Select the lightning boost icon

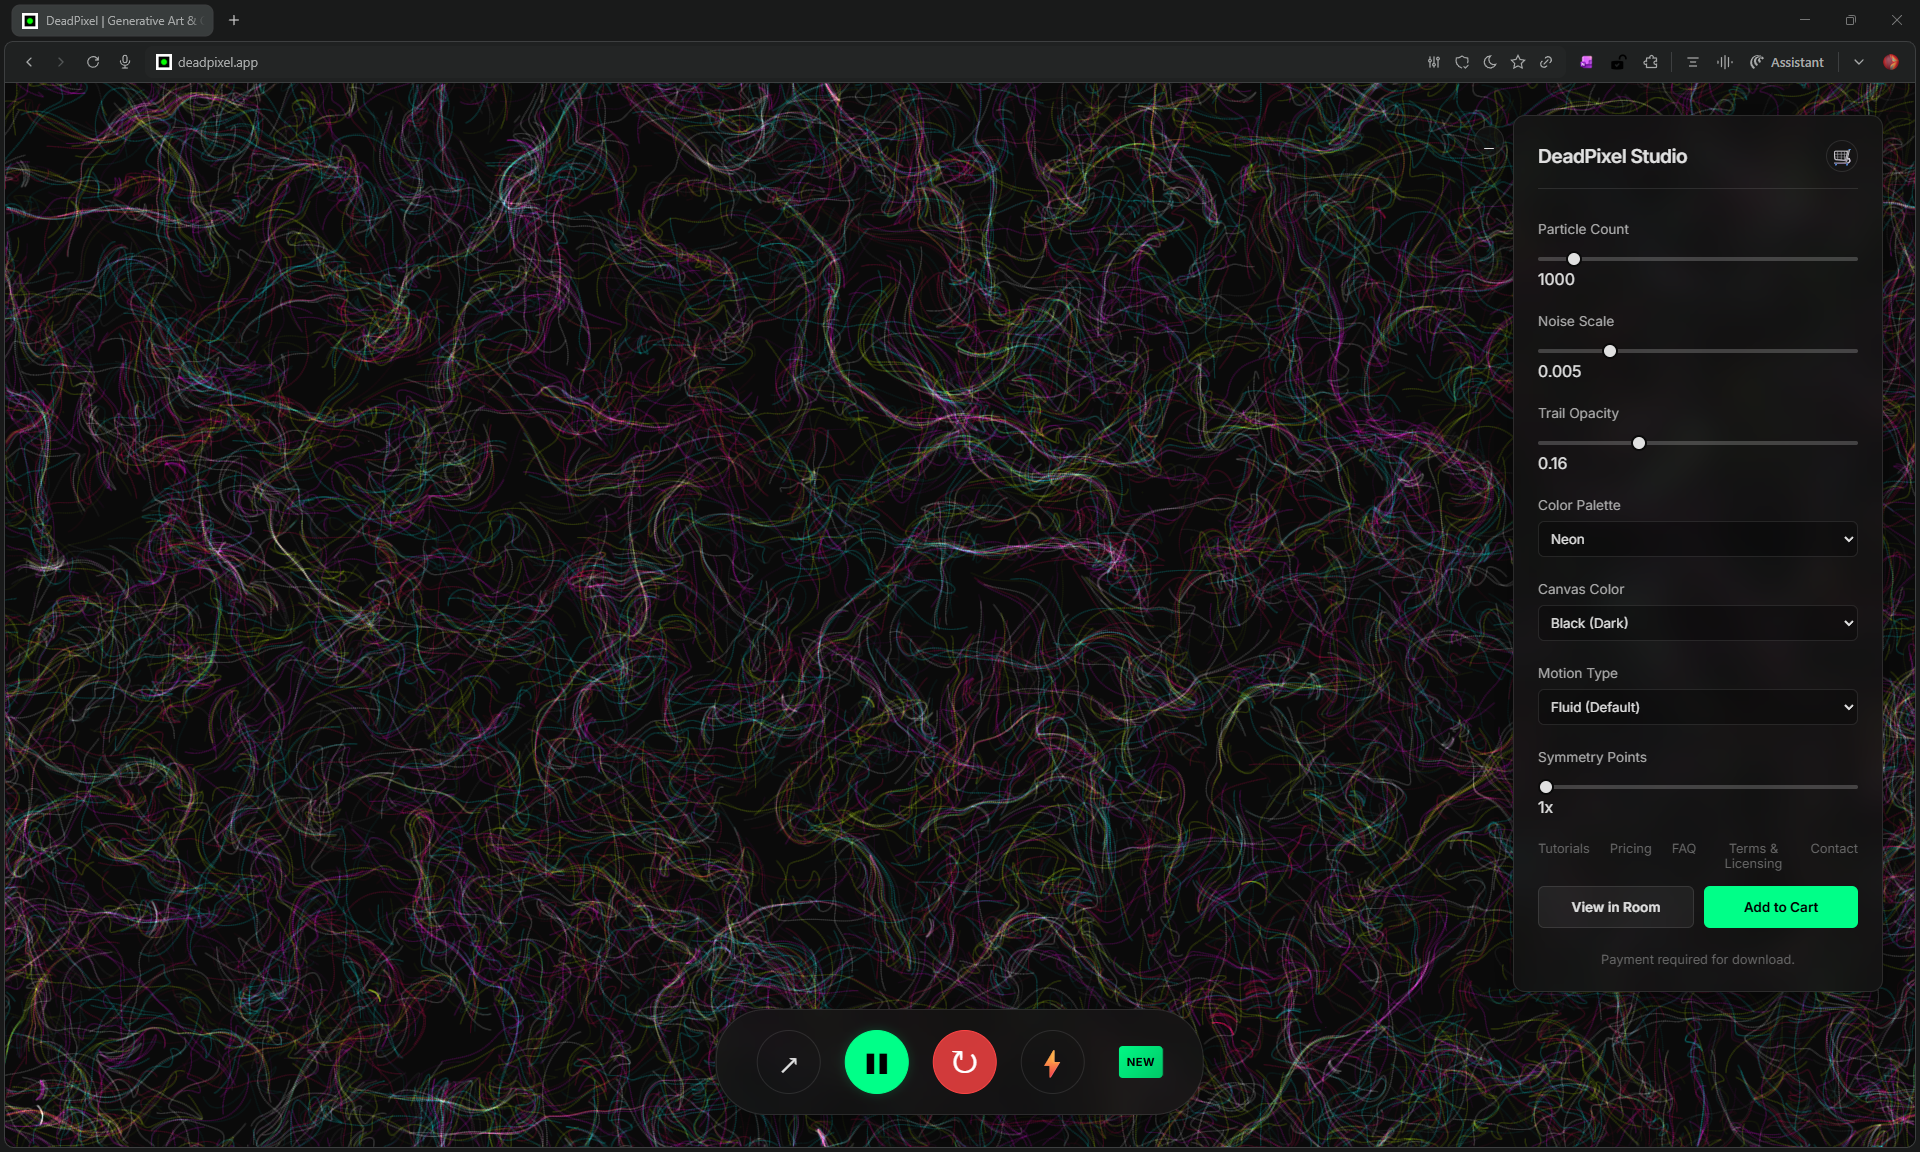point(1051,1062)
